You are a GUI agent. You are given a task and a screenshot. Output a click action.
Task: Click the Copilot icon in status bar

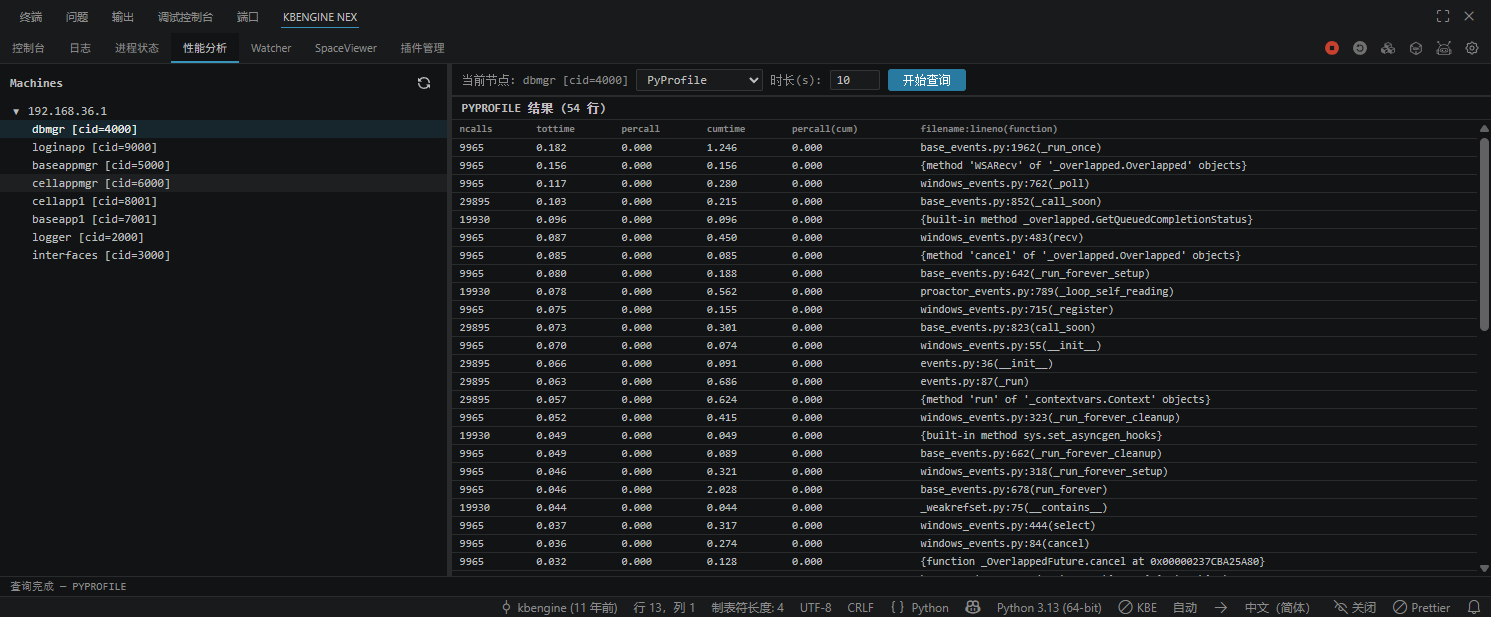point(972,607)
